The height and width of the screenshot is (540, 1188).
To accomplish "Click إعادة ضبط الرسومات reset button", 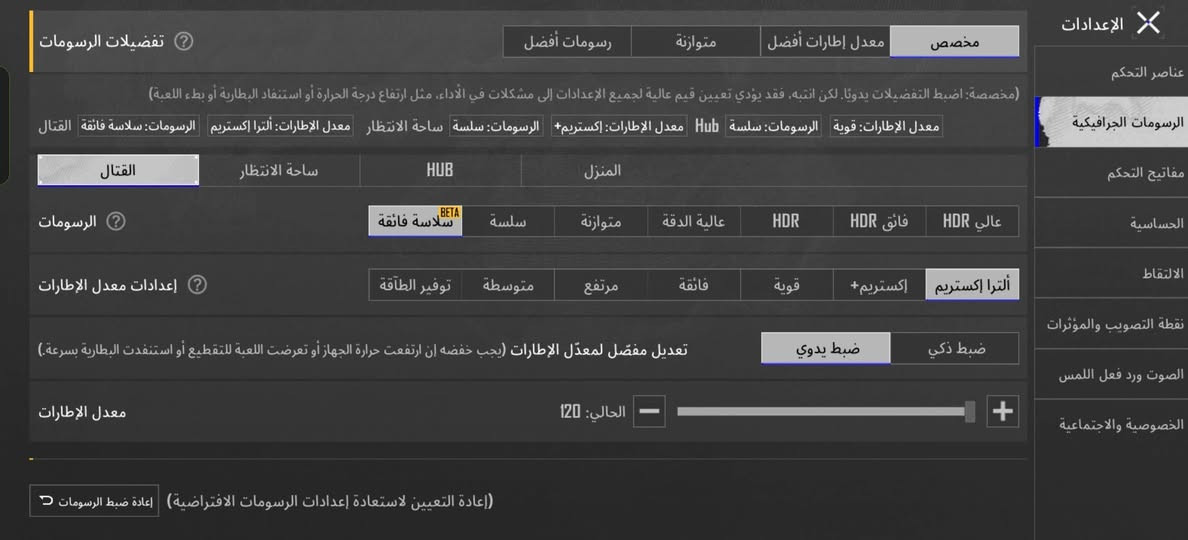I will tap(94, 501).
